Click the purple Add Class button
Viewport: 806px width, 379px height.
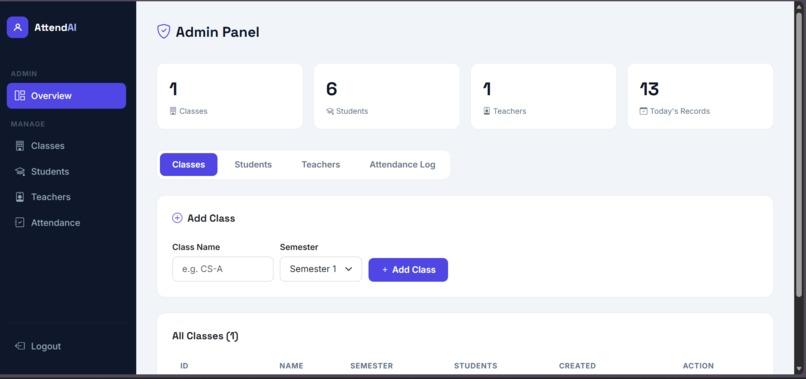(408, 269)
